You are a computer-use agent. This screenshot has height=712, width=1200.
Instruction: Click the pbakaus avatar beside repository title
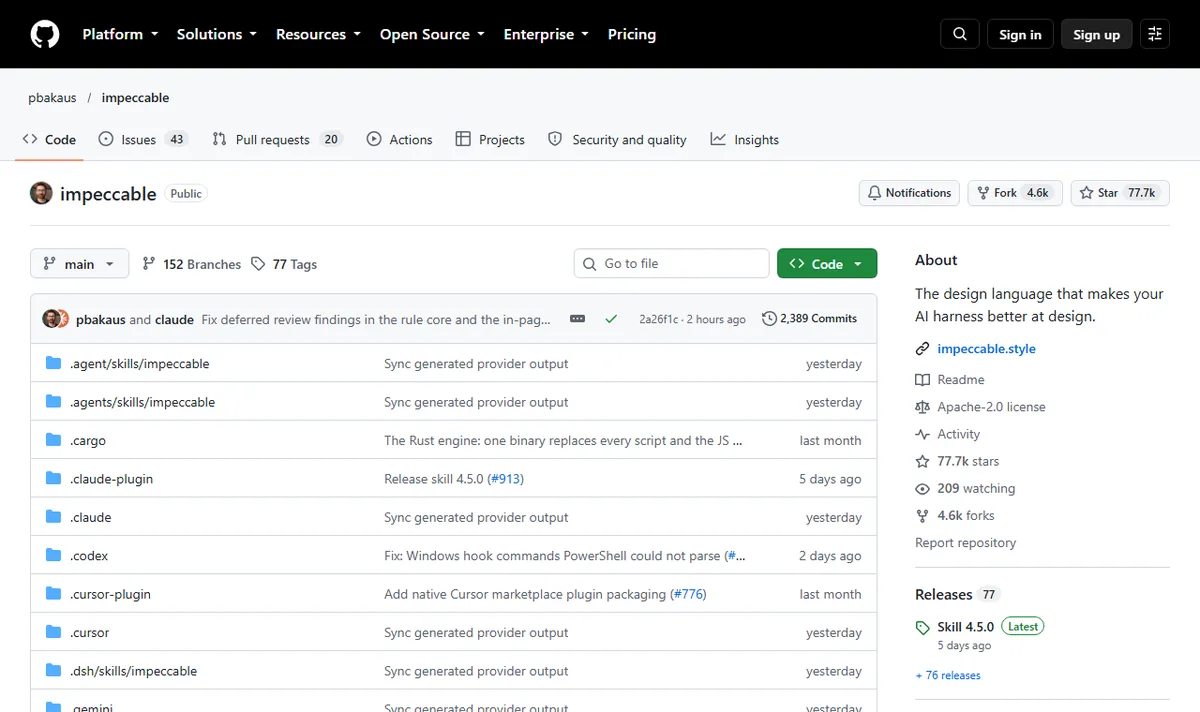point(41,193)
